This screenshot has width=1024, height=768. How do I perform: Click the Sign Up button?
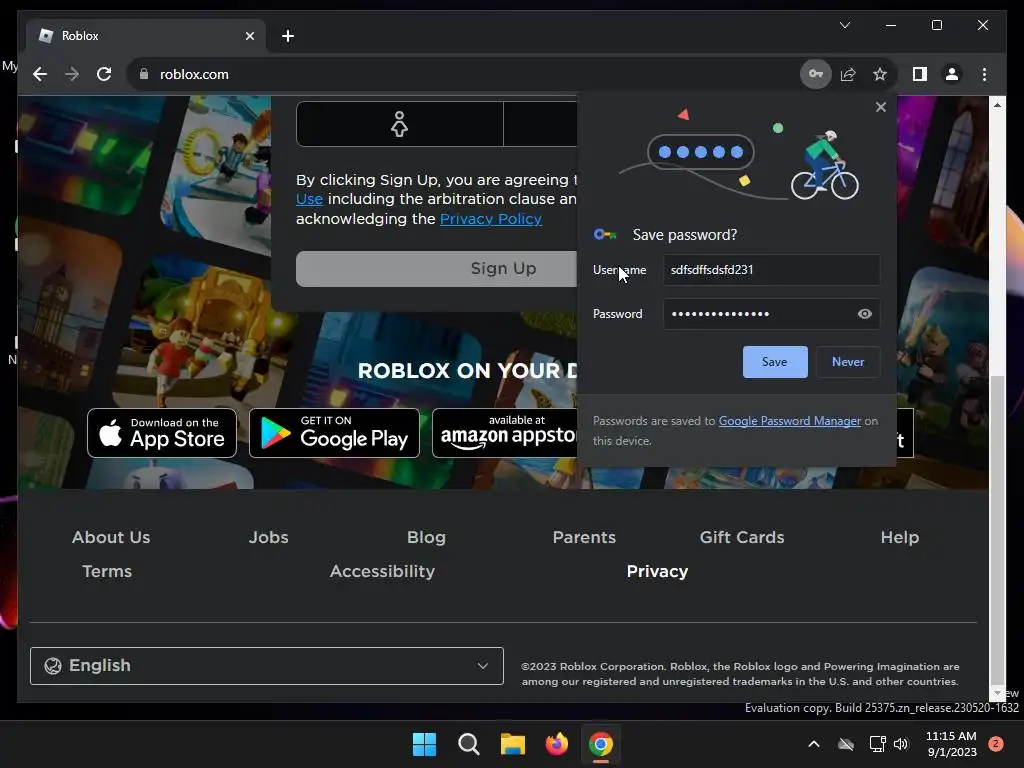436,268
